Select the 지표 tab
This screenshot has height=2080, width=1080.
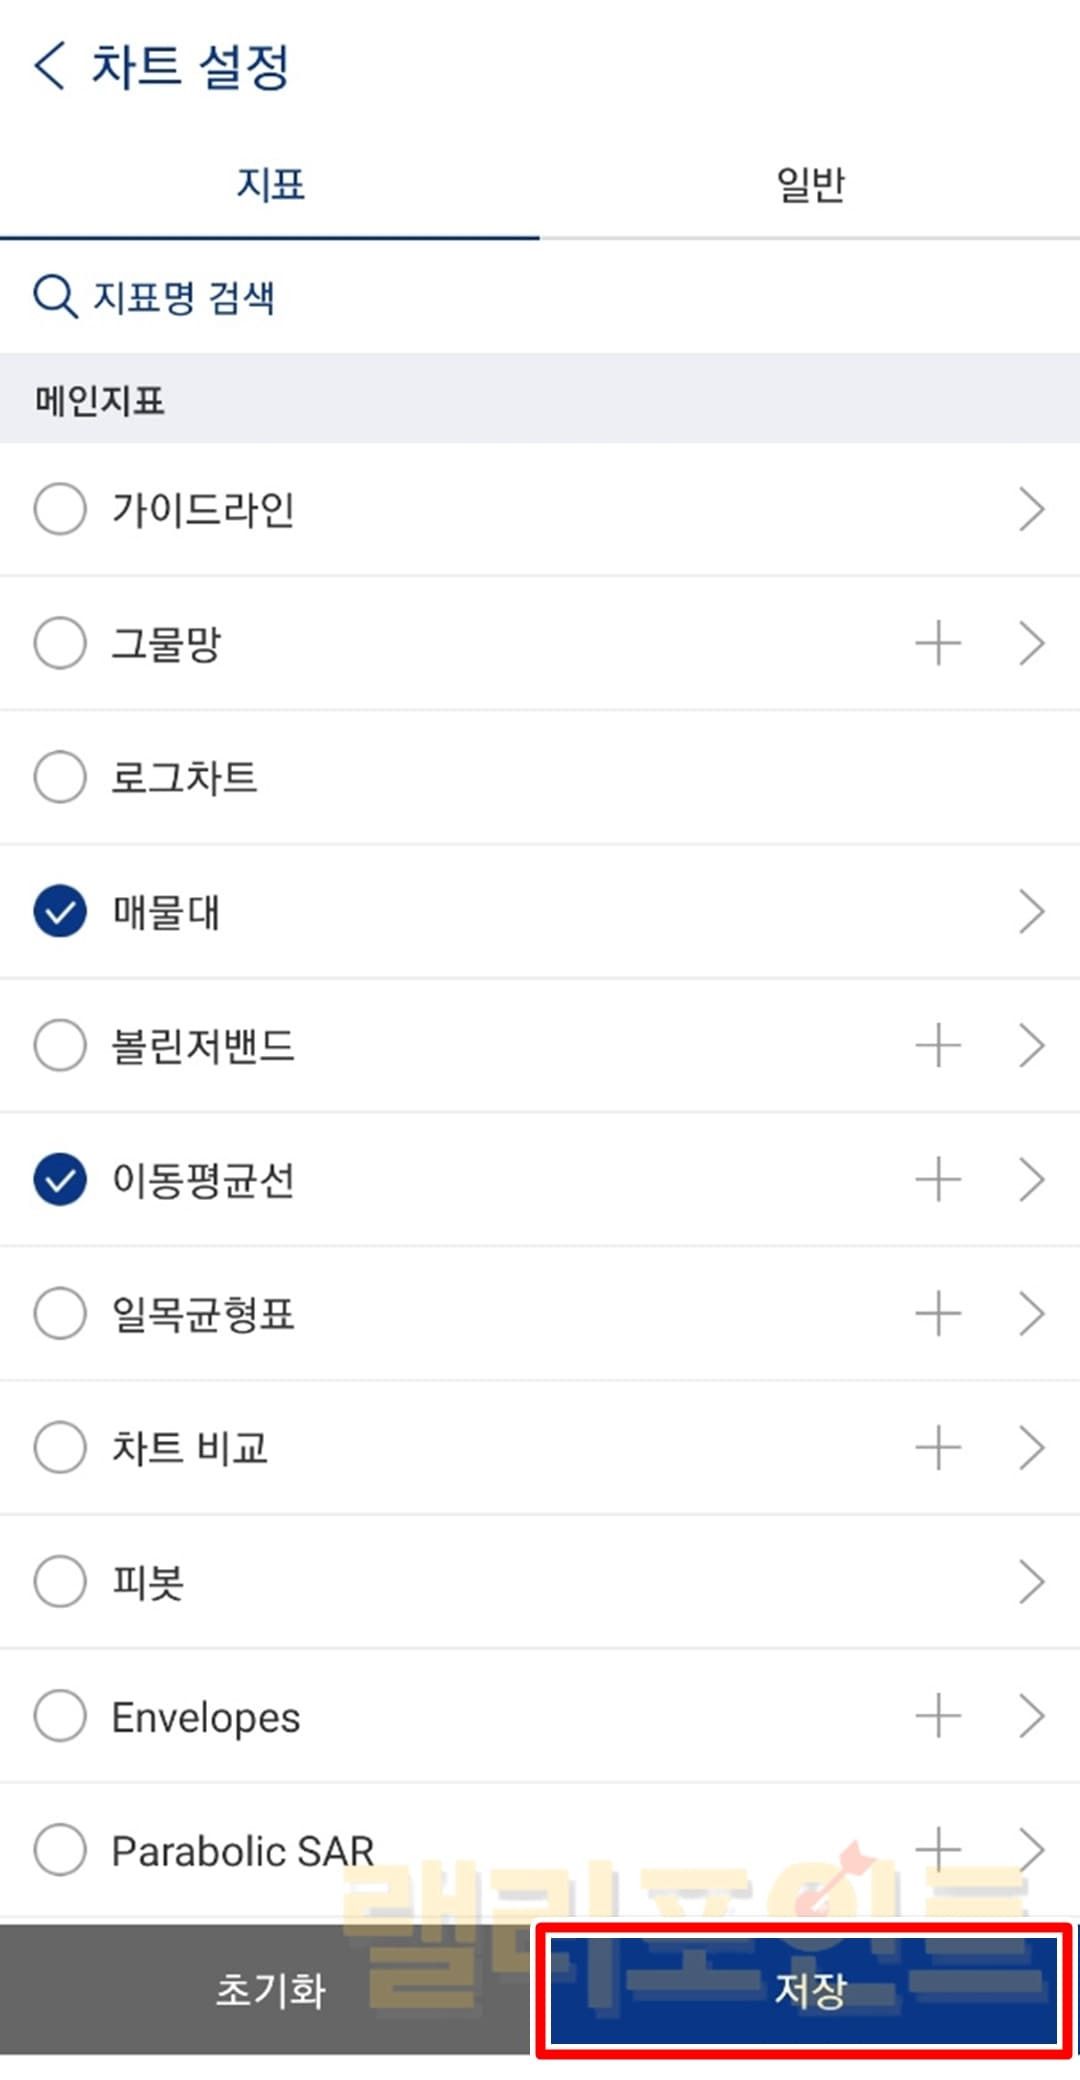tap(270, 185)
